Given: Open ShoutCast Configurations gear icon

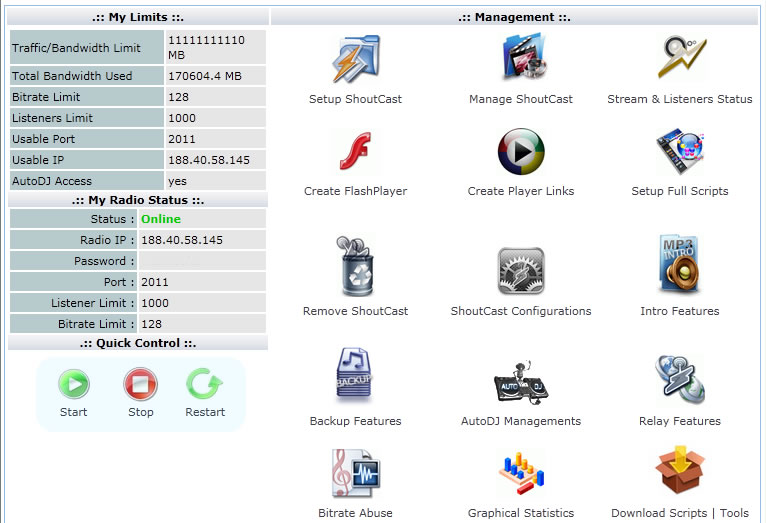Looking at the screenshot, I should [521, 270].
